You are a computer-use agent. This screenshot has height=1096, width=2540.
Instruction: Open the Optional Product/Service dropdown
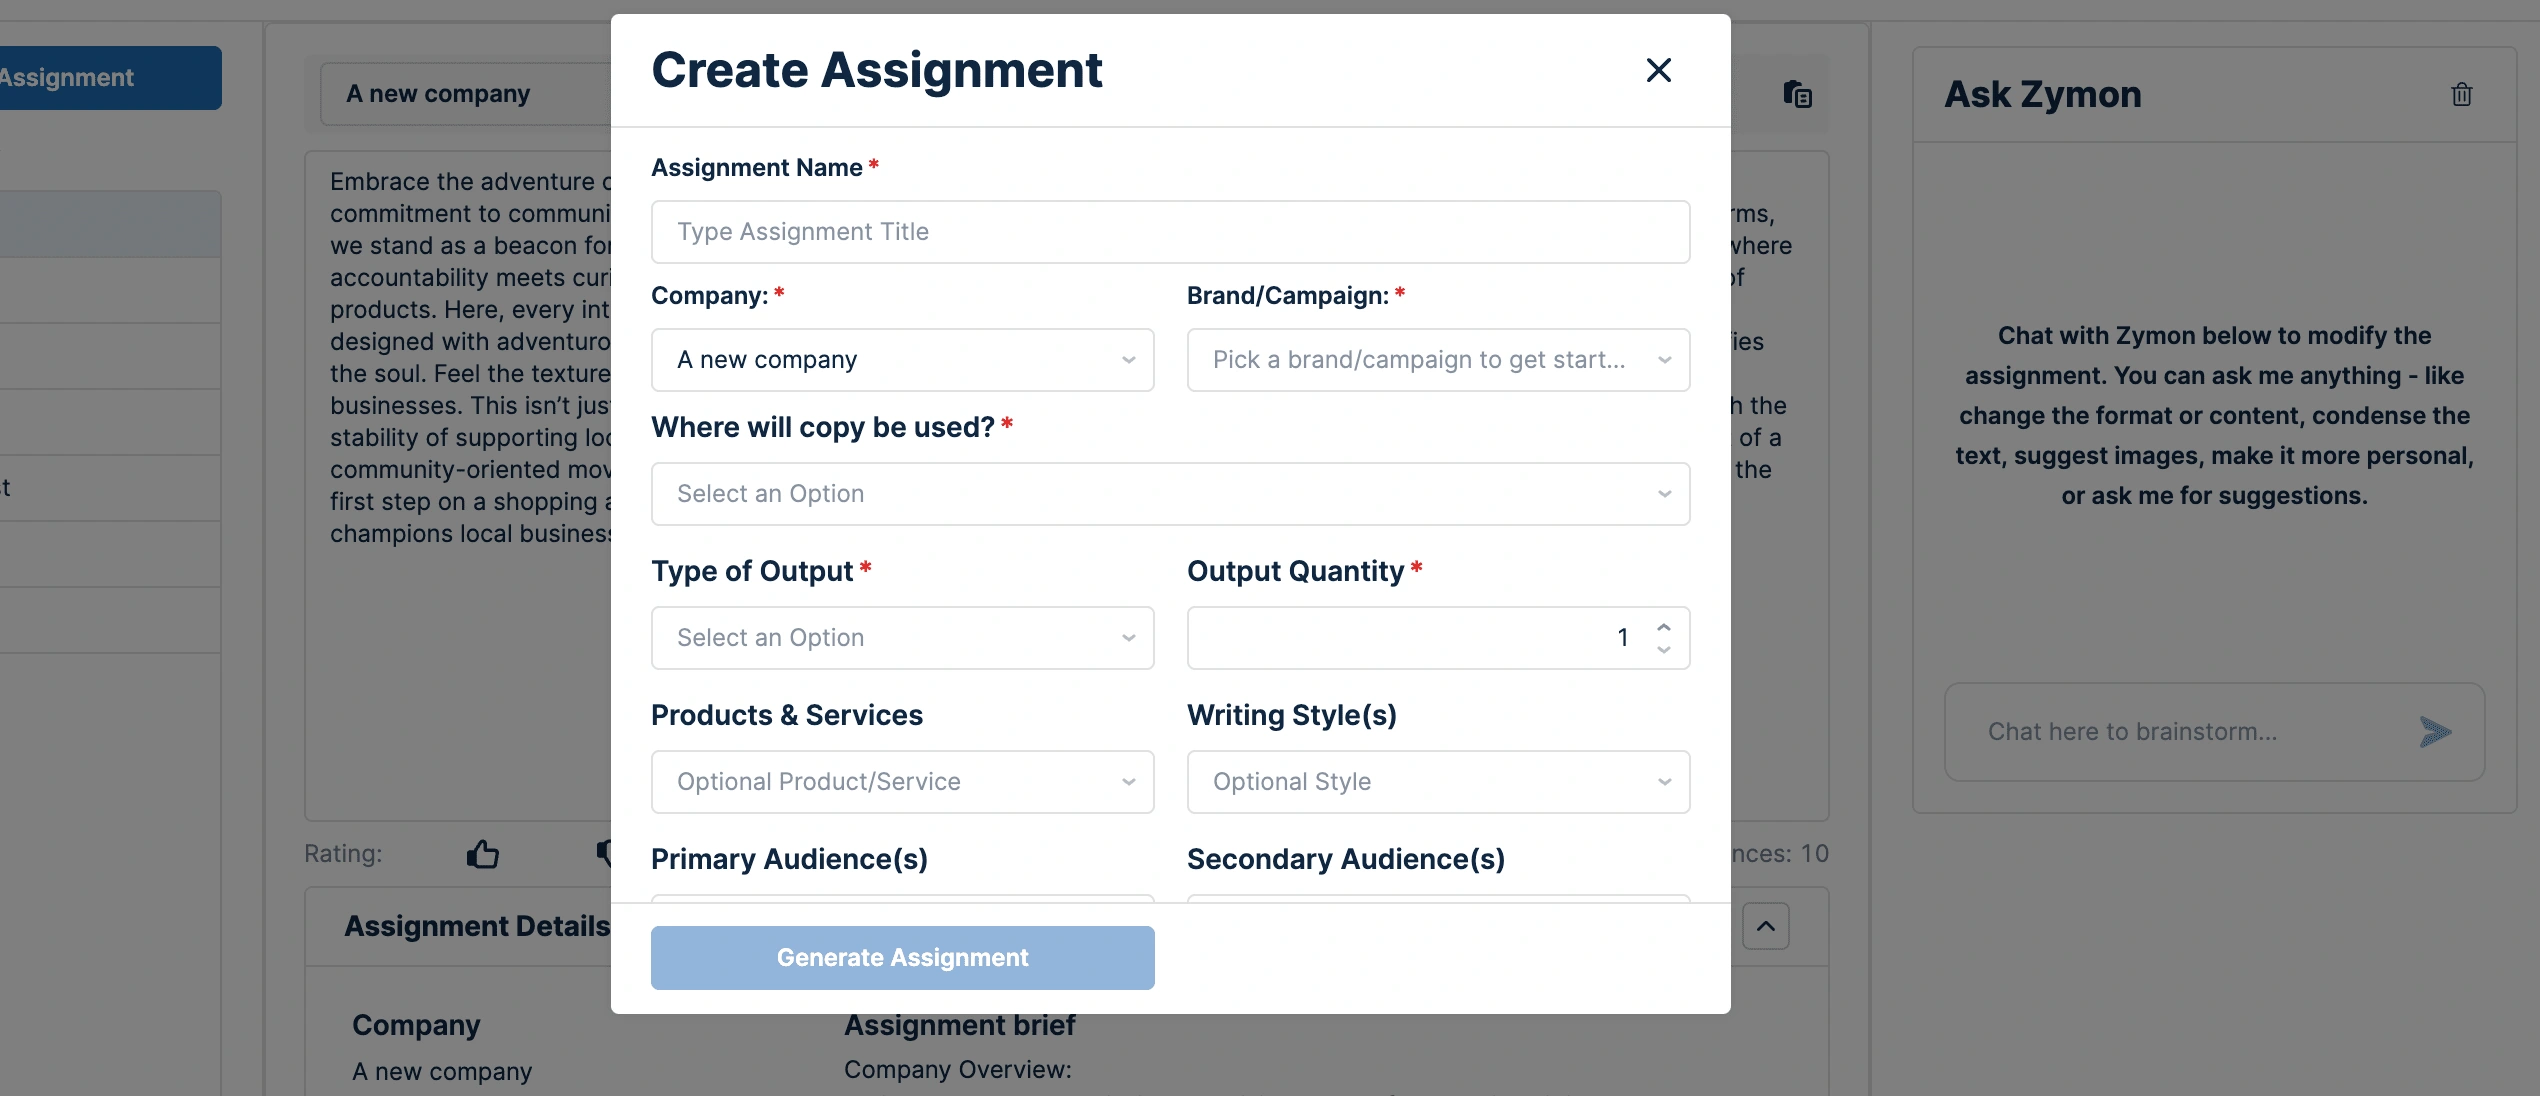pyautogui.click(x=902, y=782)
